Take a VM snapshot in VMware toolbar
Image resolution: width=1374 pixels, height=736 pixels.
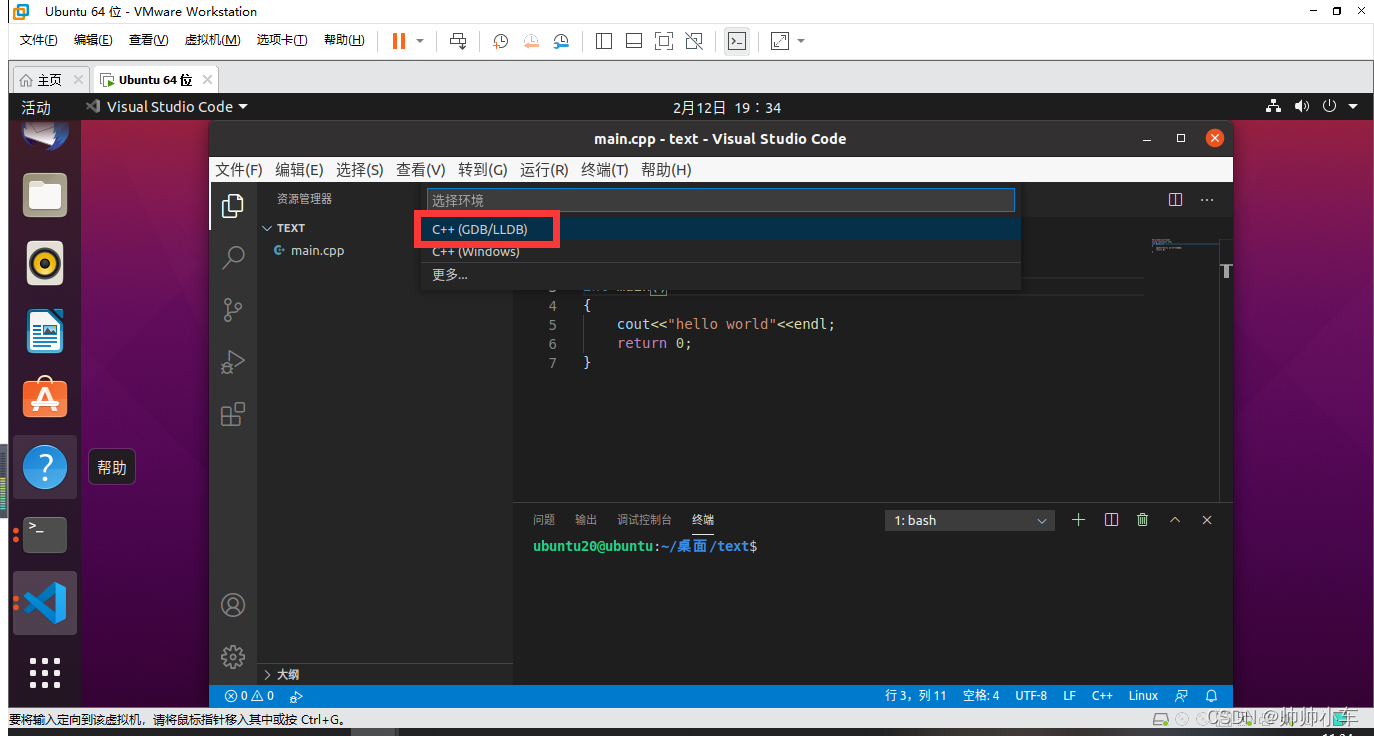(x=501, y=41)
